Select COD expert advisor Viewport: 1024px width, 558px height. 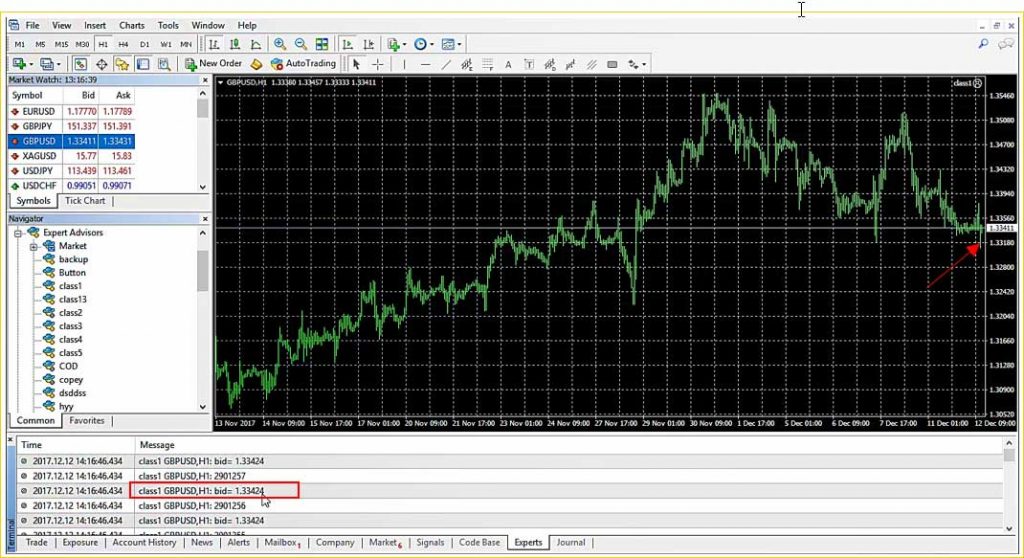click(68, 367)
